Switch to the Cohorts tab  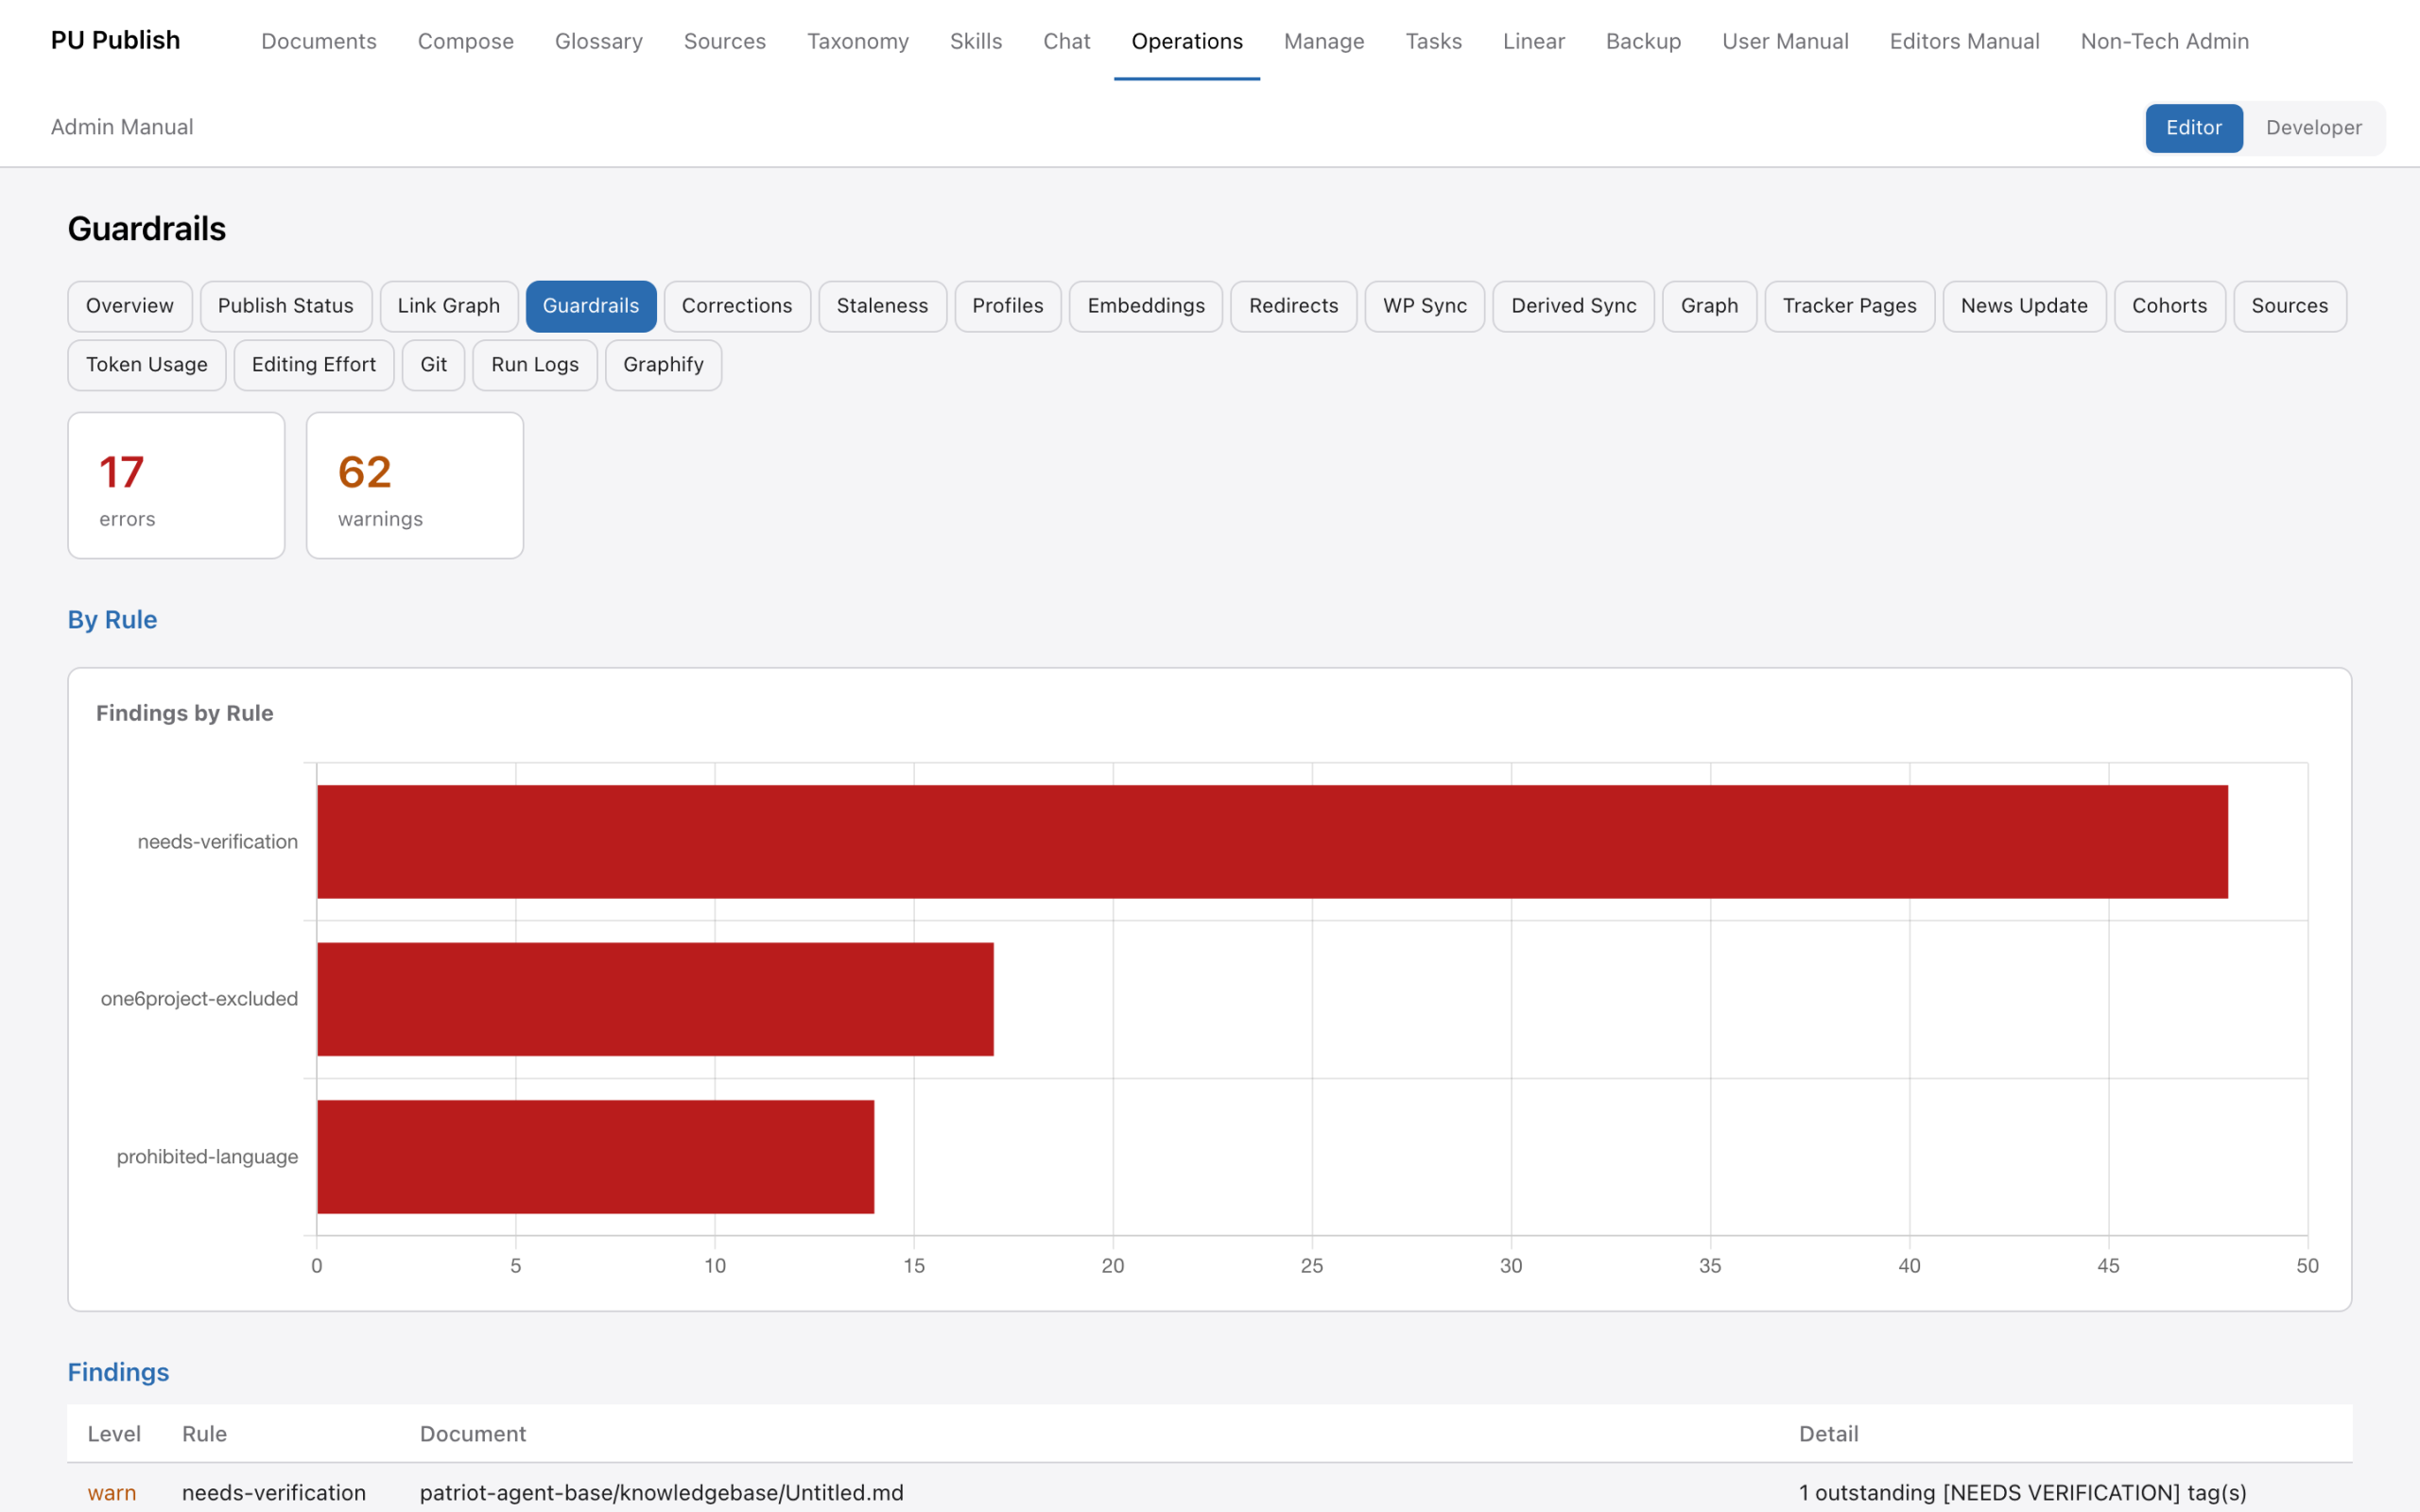[x=2169, y=306]
